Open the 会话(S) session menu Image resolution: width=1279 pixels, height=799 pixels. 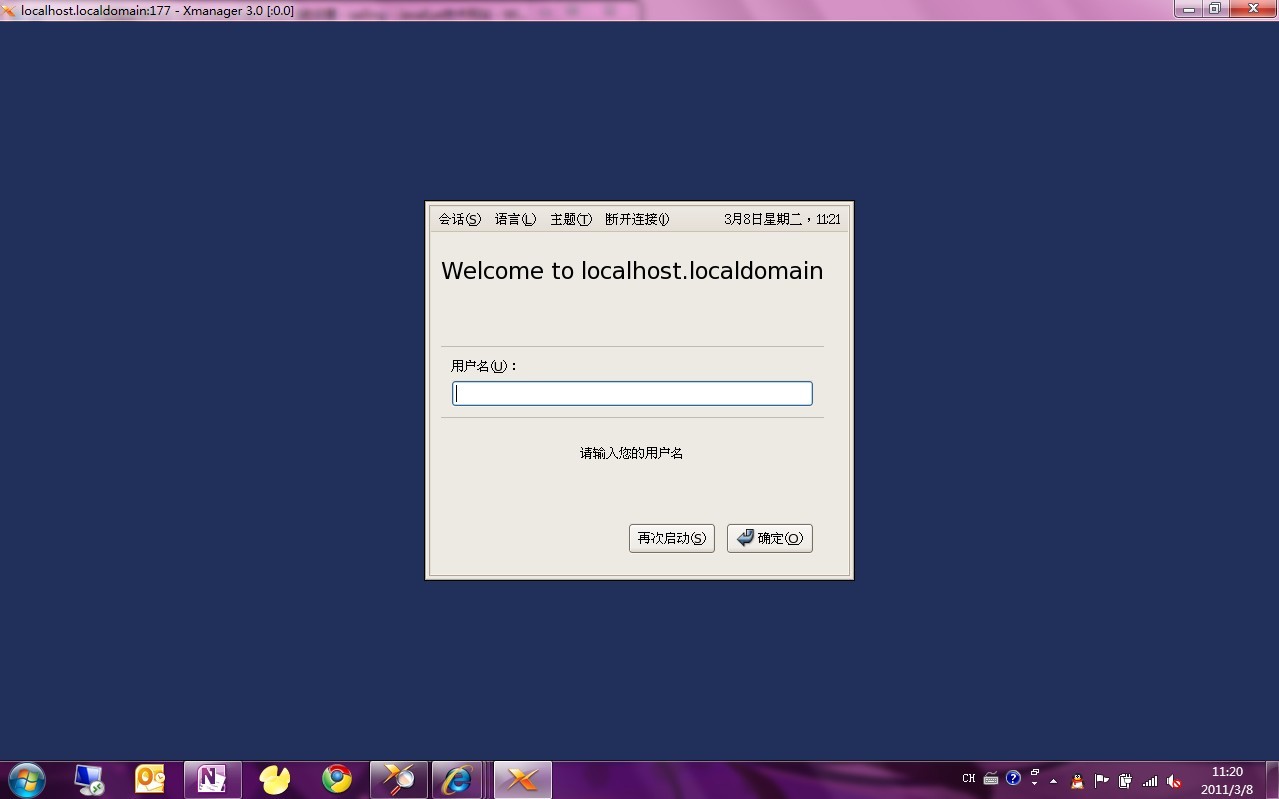point(459,219)
